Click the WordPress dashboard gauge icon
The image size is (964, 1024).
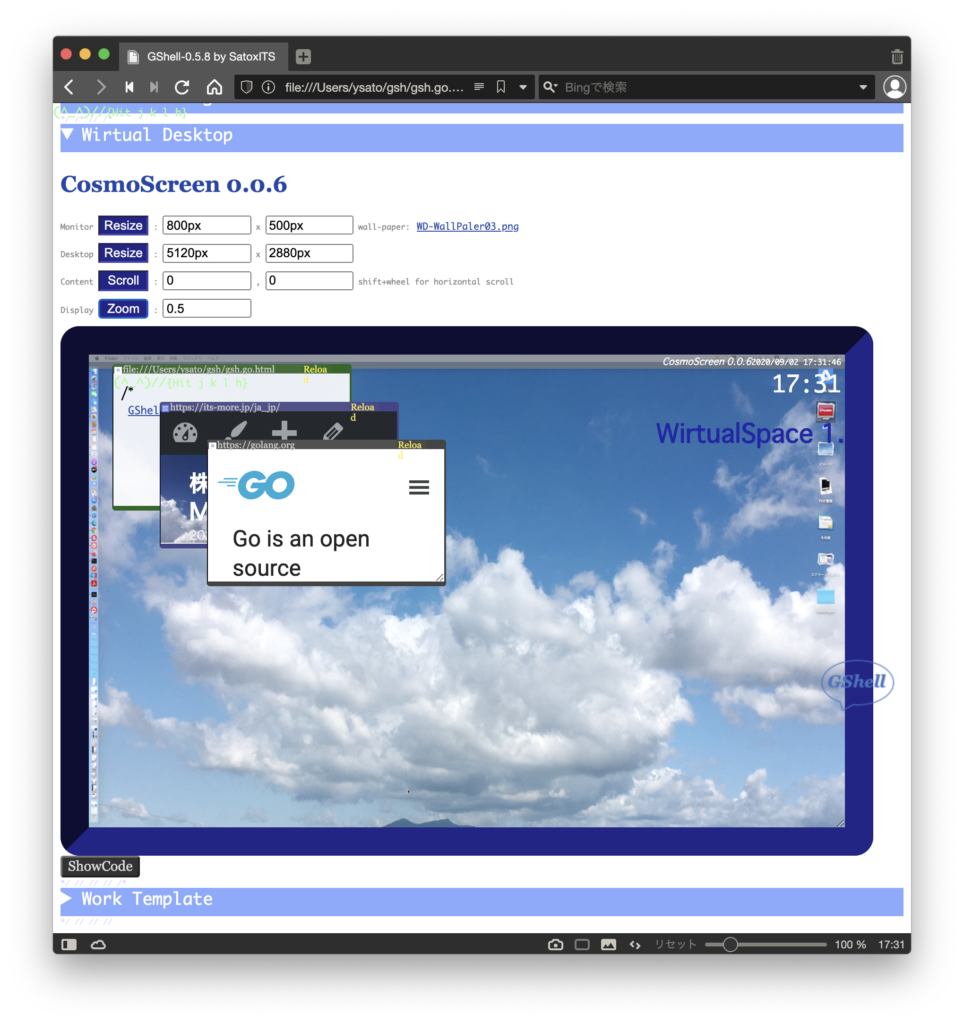tap(185, 432)
